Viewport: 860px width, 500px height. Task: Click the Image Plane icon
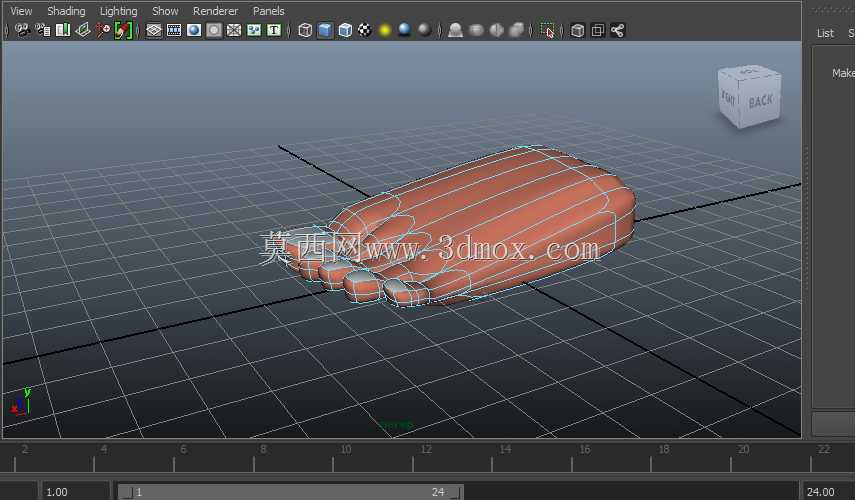point(83,30)
